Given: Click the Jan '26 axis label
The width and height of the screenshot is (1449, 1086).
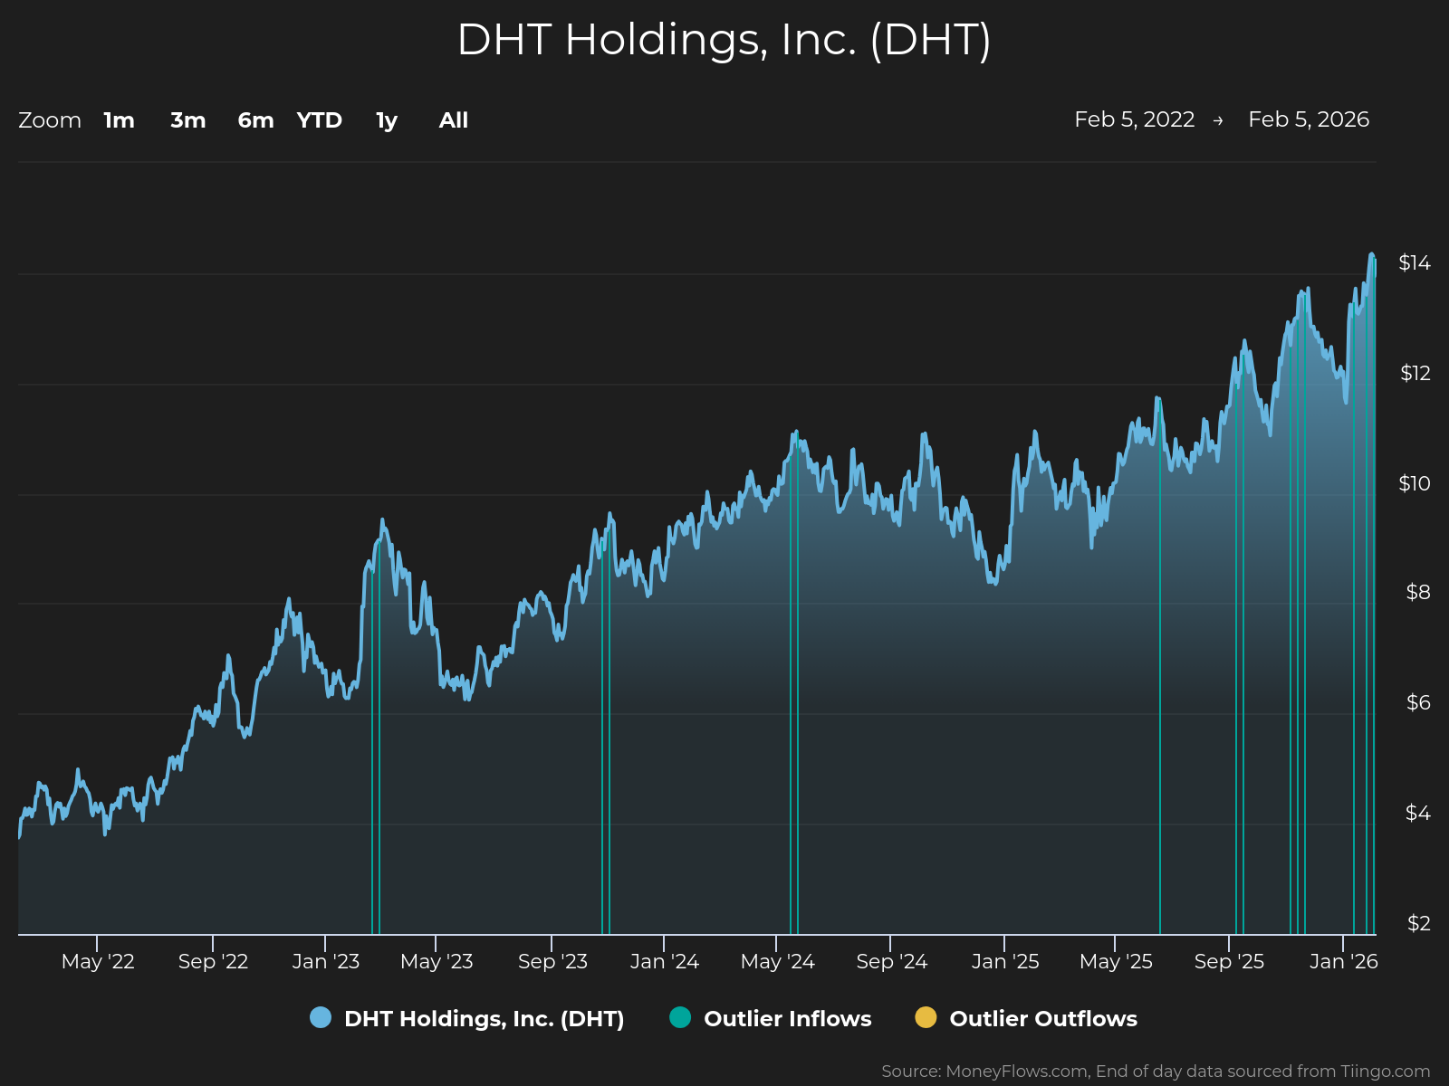Looking at the screenshot, I should (1343, 961).
